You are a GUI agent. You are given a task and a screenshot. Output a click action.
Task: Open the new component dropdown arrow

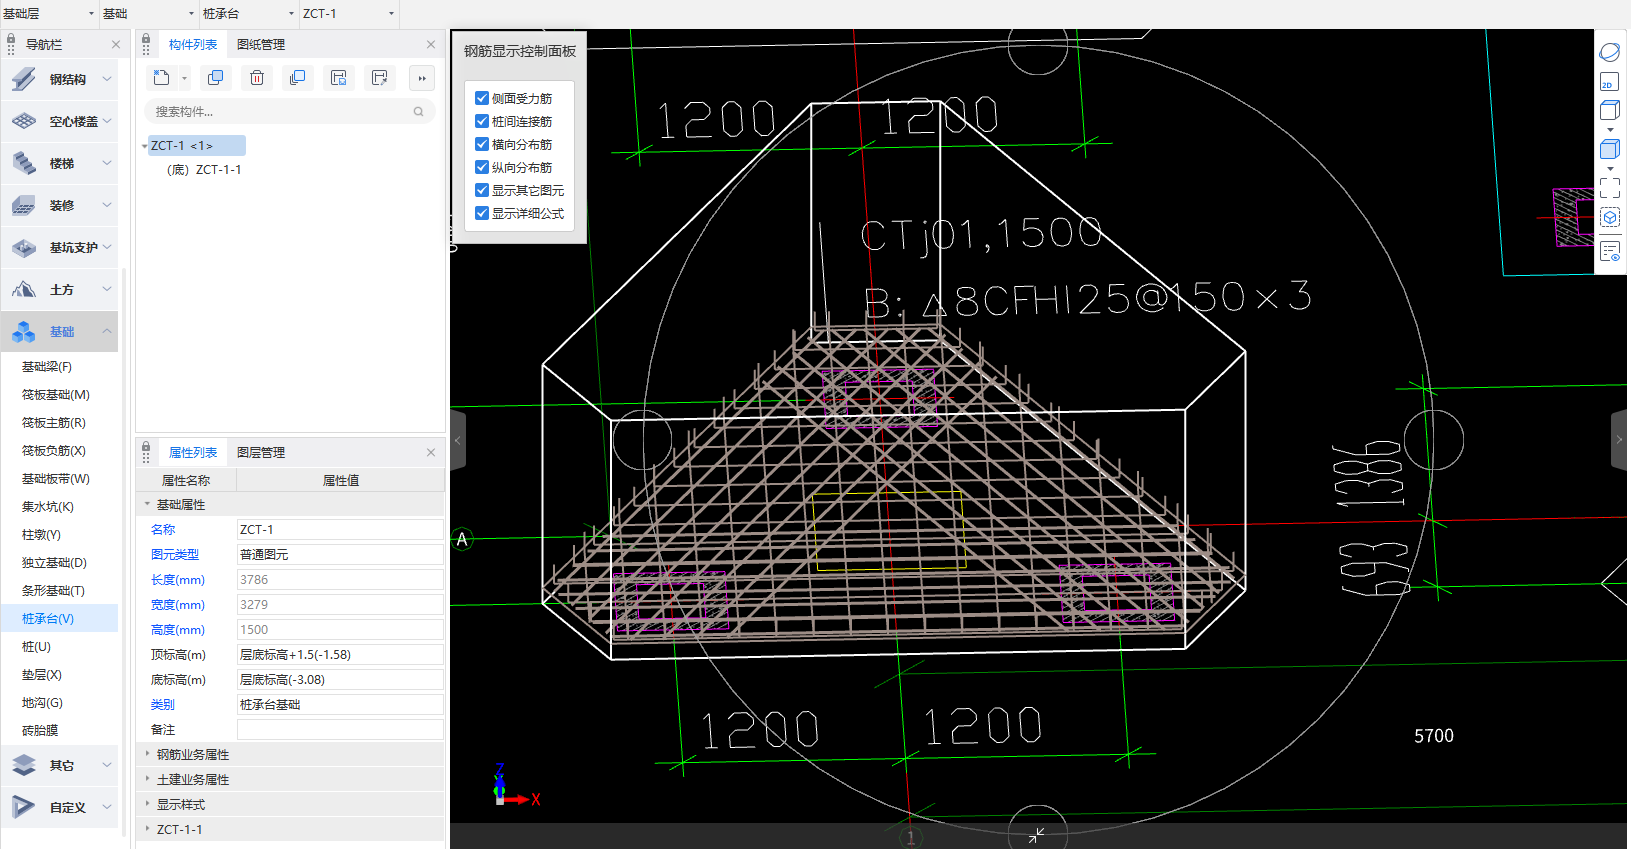click(184, 78)
